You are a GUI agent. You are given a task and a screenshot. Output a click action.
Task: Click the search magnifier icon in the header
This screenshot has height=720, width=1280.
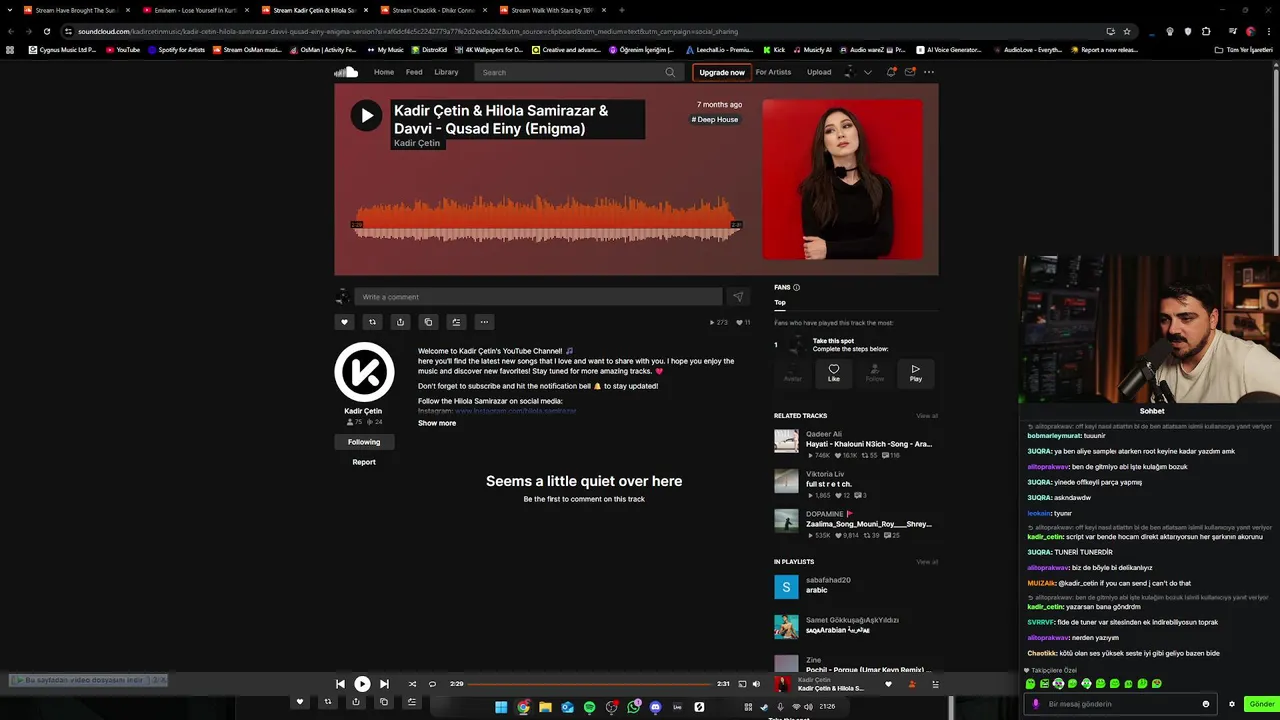click(670, 72)
